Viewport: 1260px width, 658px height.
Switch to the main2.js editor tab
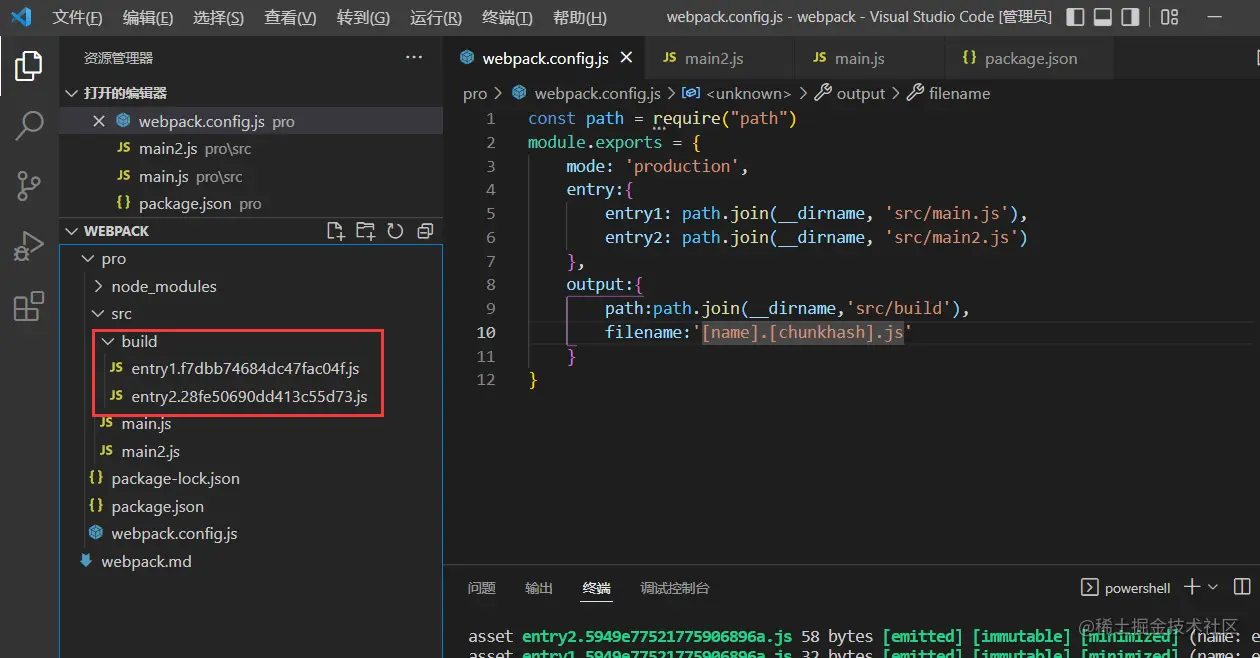click(x=714, y=59)
